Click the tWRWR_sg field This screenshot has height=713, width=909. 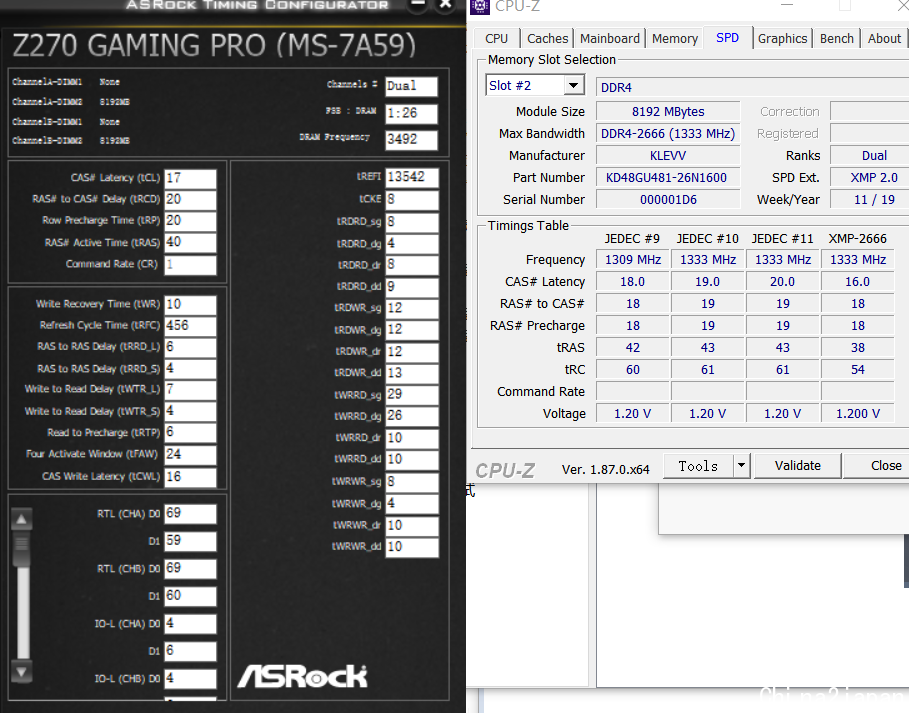[412, 482]
